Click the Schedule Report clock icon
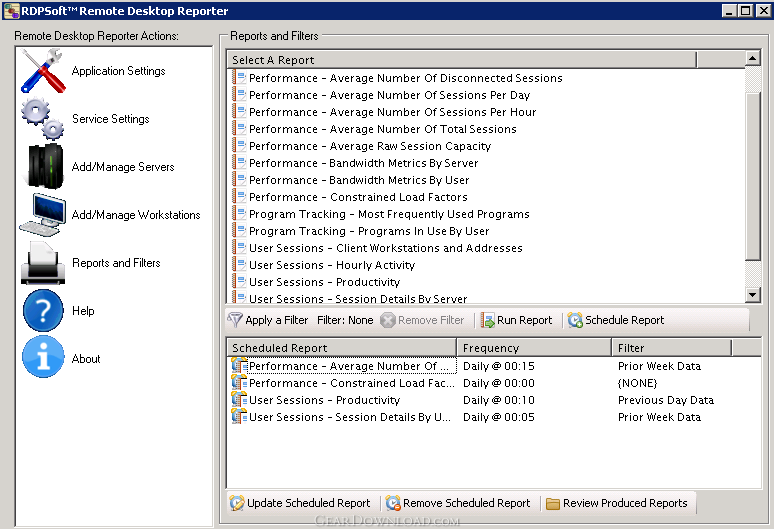 coord(575,320)
